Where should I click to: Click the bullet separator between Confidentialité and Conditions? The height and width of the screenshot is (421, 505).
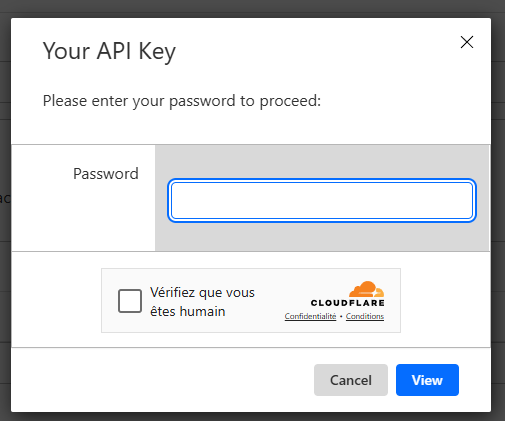[x=341, y=316]
